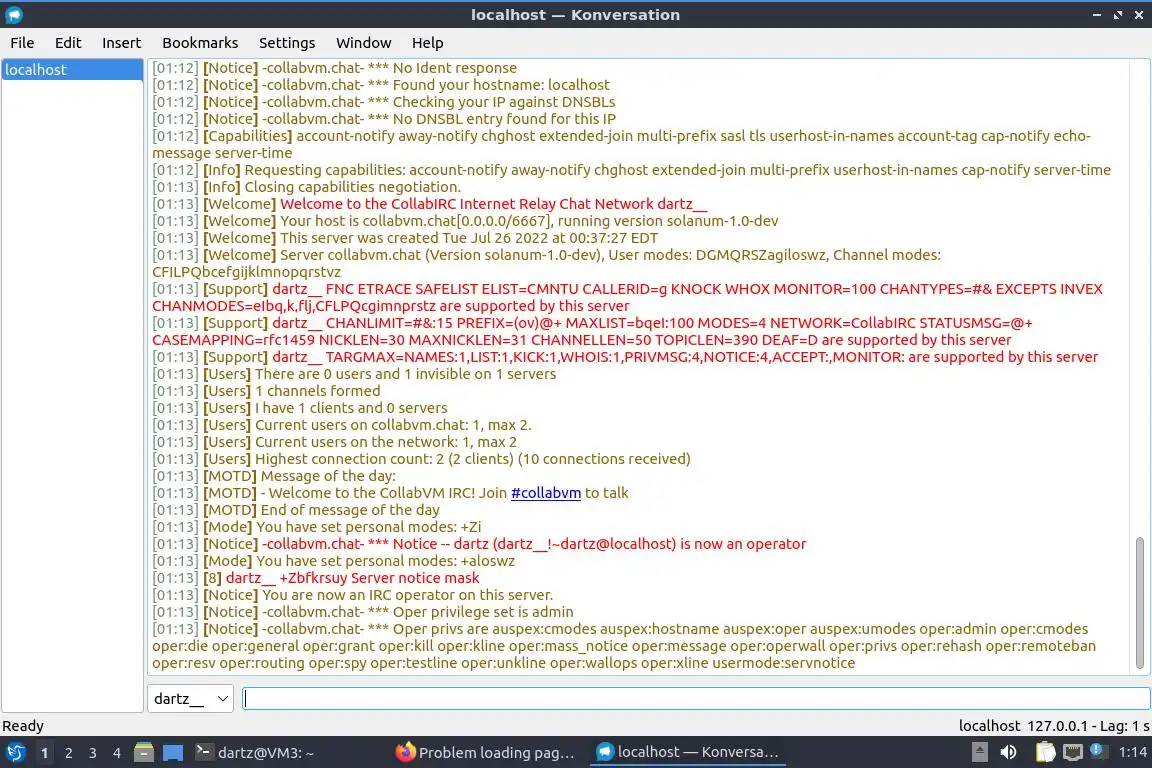
Task: Click the 'You are now an IRC operator' notice line
Action: [x=353, y=595]
